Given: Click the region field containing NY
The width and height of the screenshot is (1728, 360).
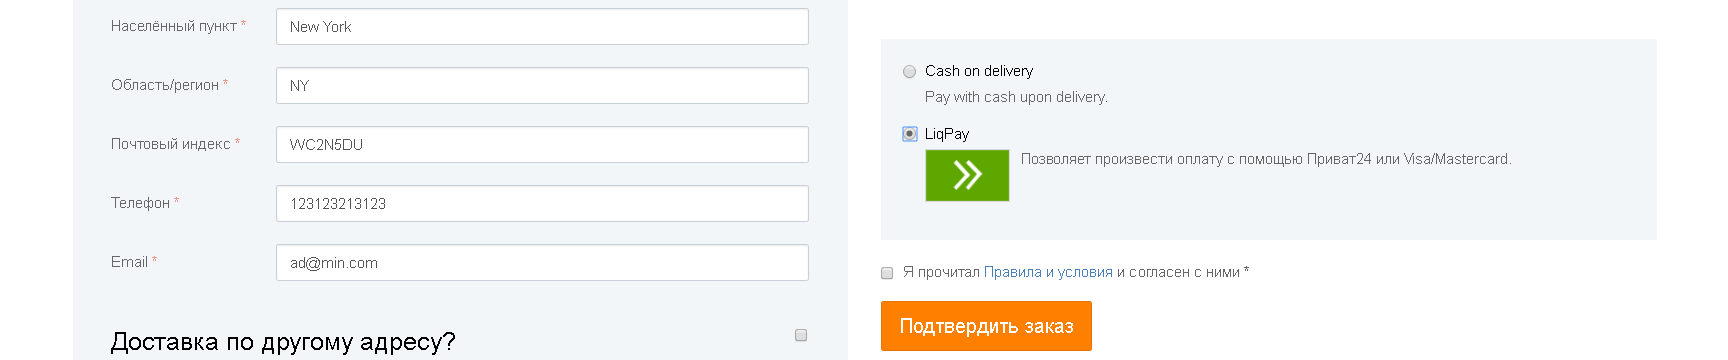Looking at the screenshot, I should coord(542,86).
